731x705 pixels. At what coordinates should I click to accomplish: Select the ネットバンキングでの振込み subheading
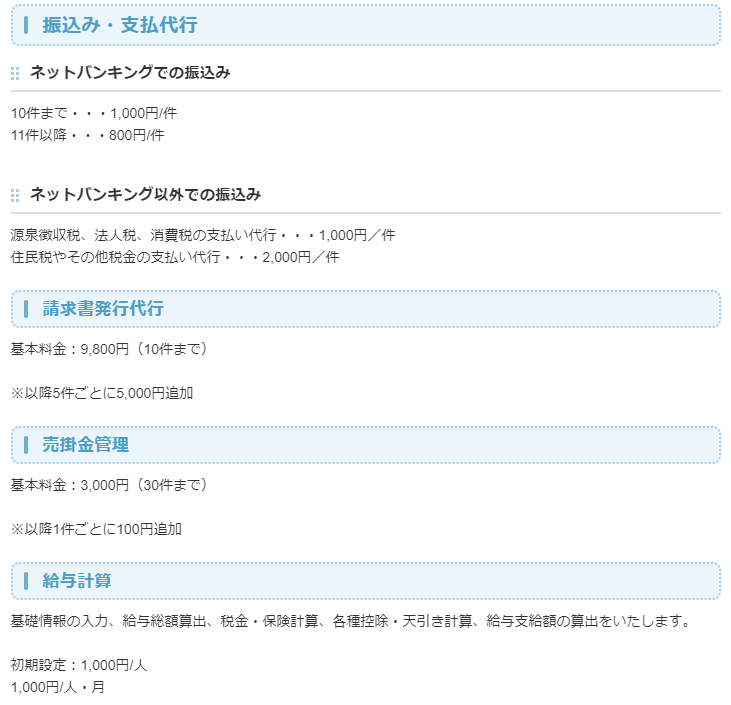[x=130, y=73]
